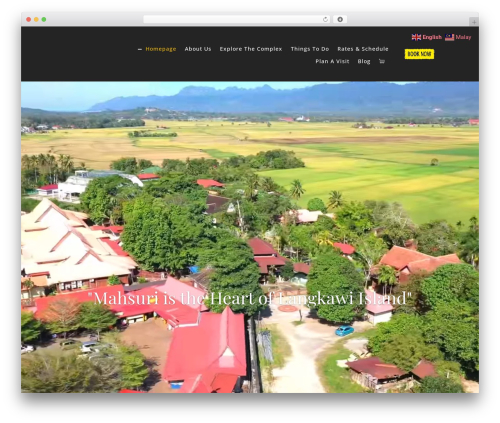Open Explore The Complex menu

(251, 49)
